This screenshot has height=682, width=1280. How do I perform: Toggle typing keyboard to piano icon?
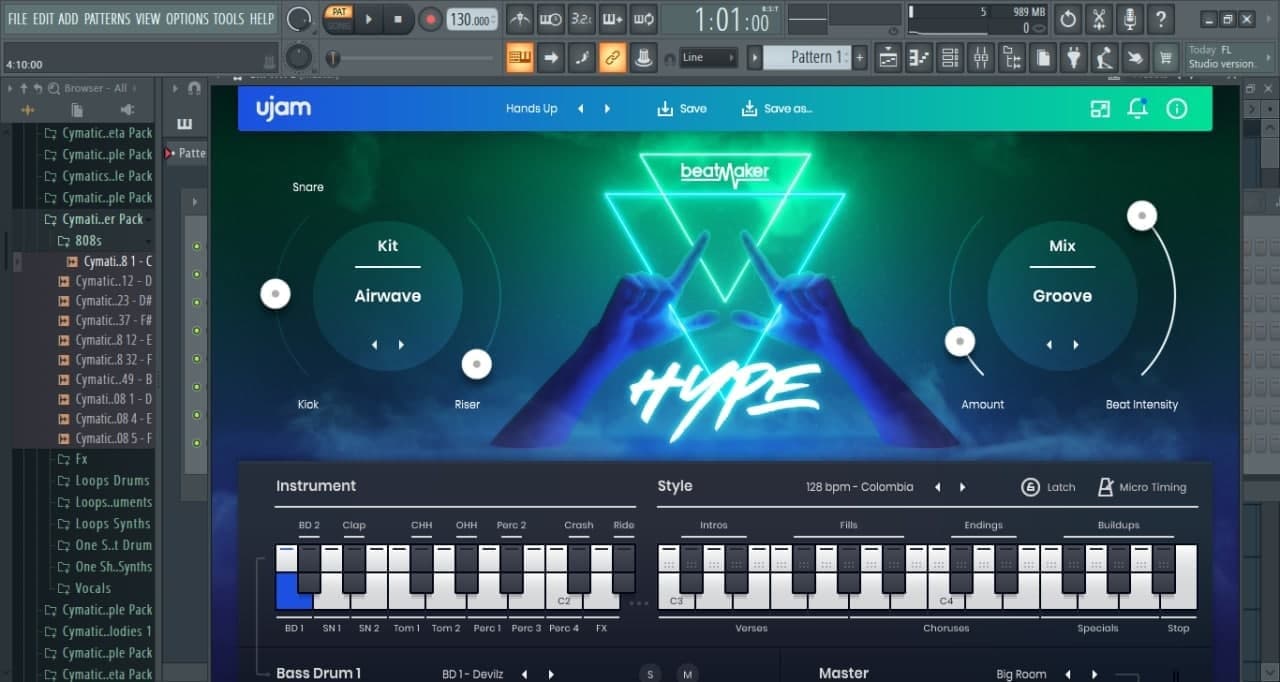pos(519,57)
